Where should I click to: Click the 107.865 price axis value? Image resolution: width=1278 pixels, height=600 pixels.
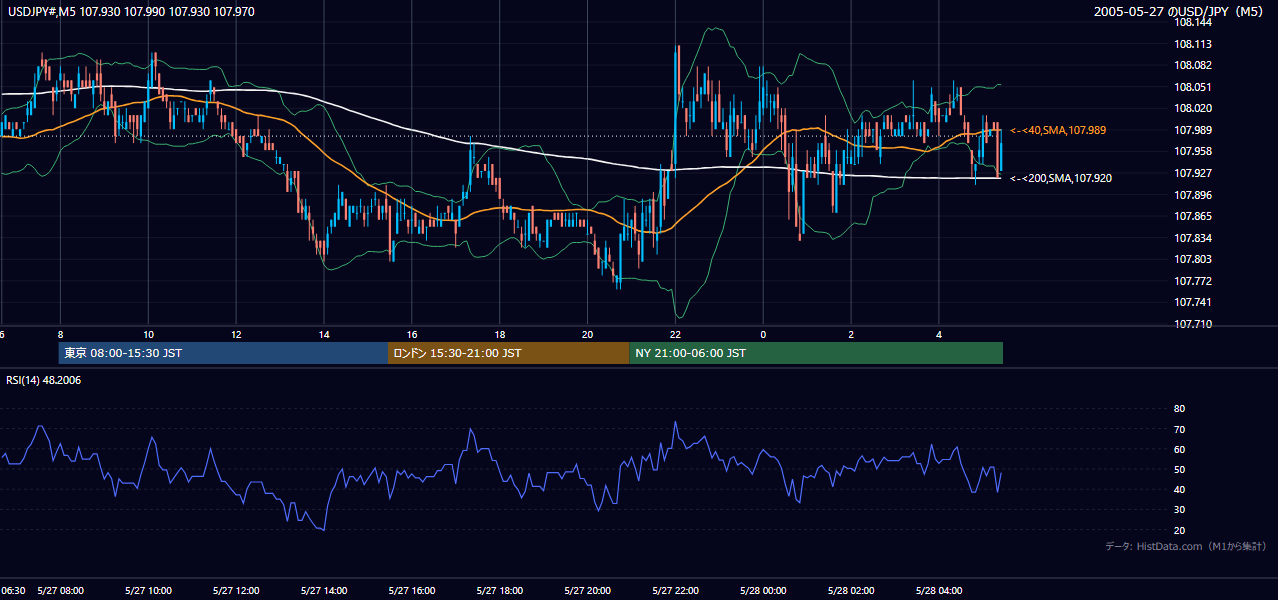coord(1194,216)
